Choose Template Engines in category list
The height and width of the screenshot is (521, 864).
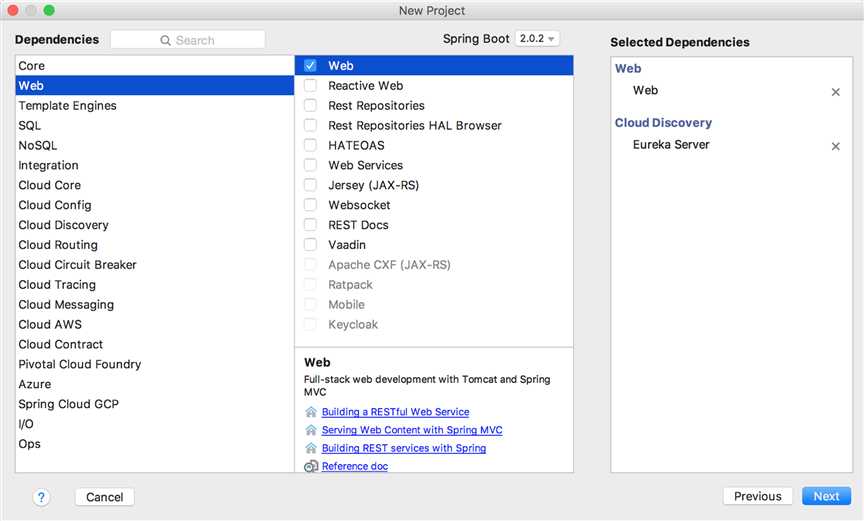click(67, 106)
